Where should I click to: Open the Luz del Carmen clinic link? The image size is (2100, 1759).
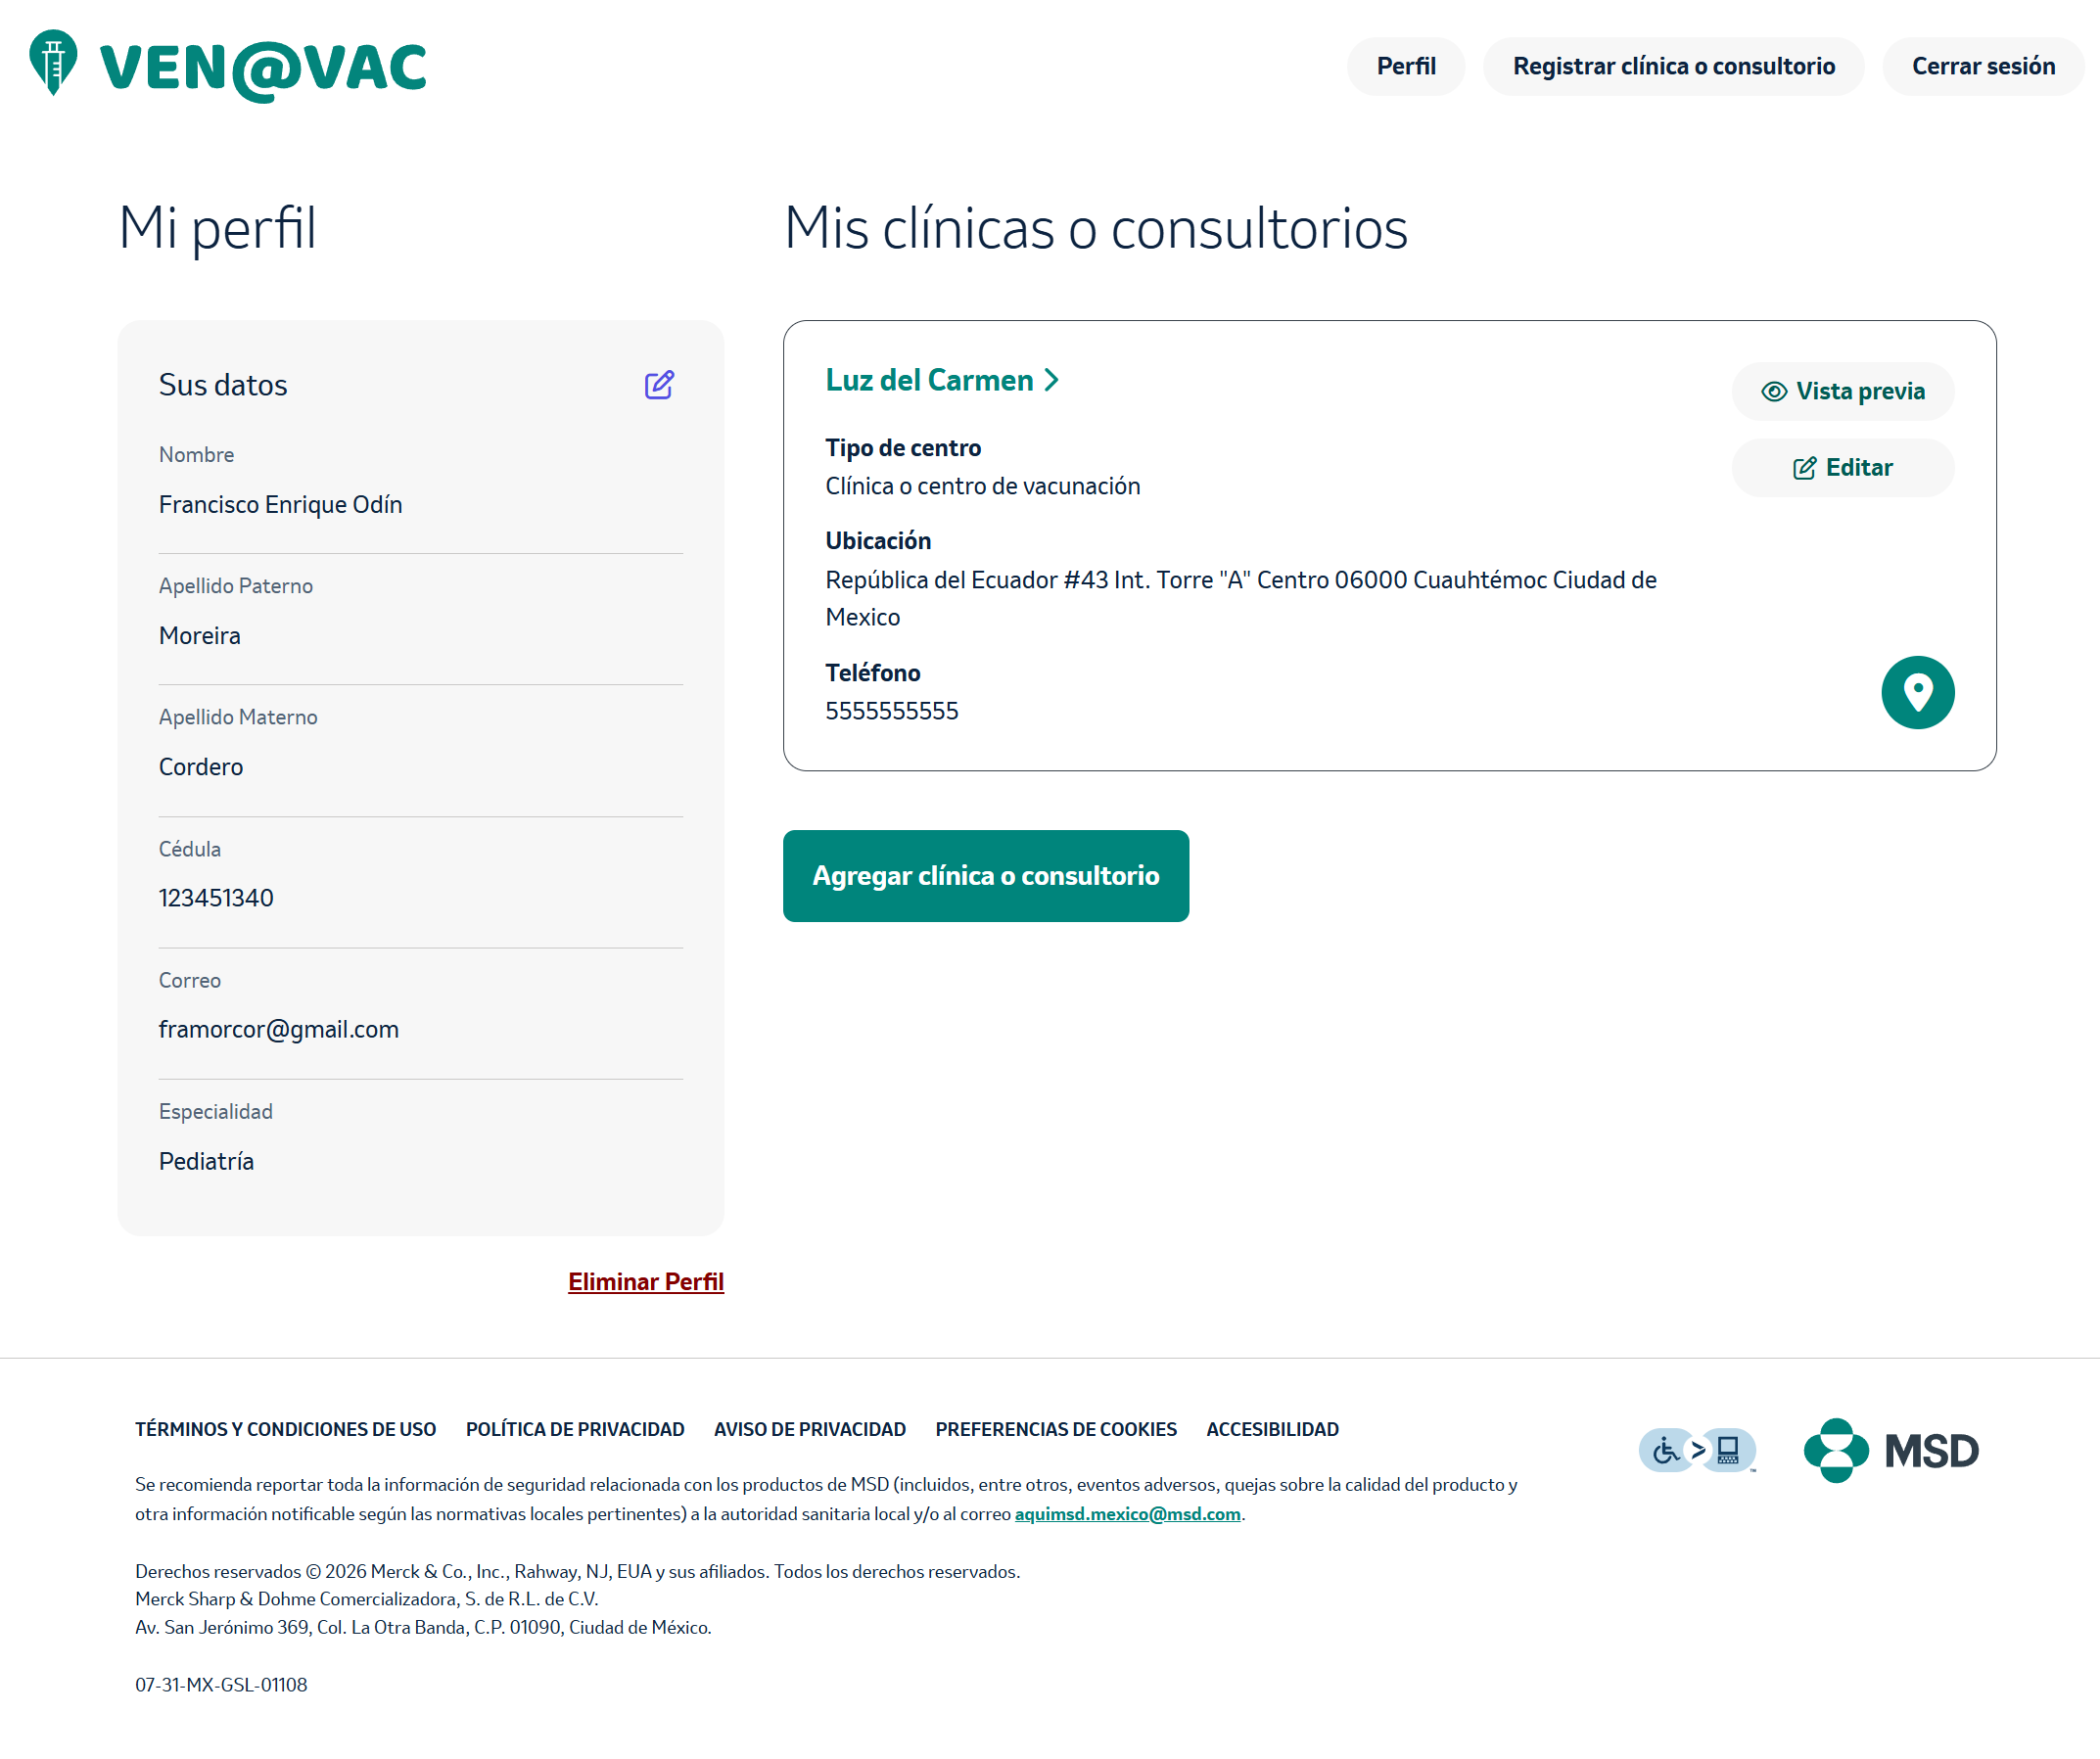tap(941, 380)
